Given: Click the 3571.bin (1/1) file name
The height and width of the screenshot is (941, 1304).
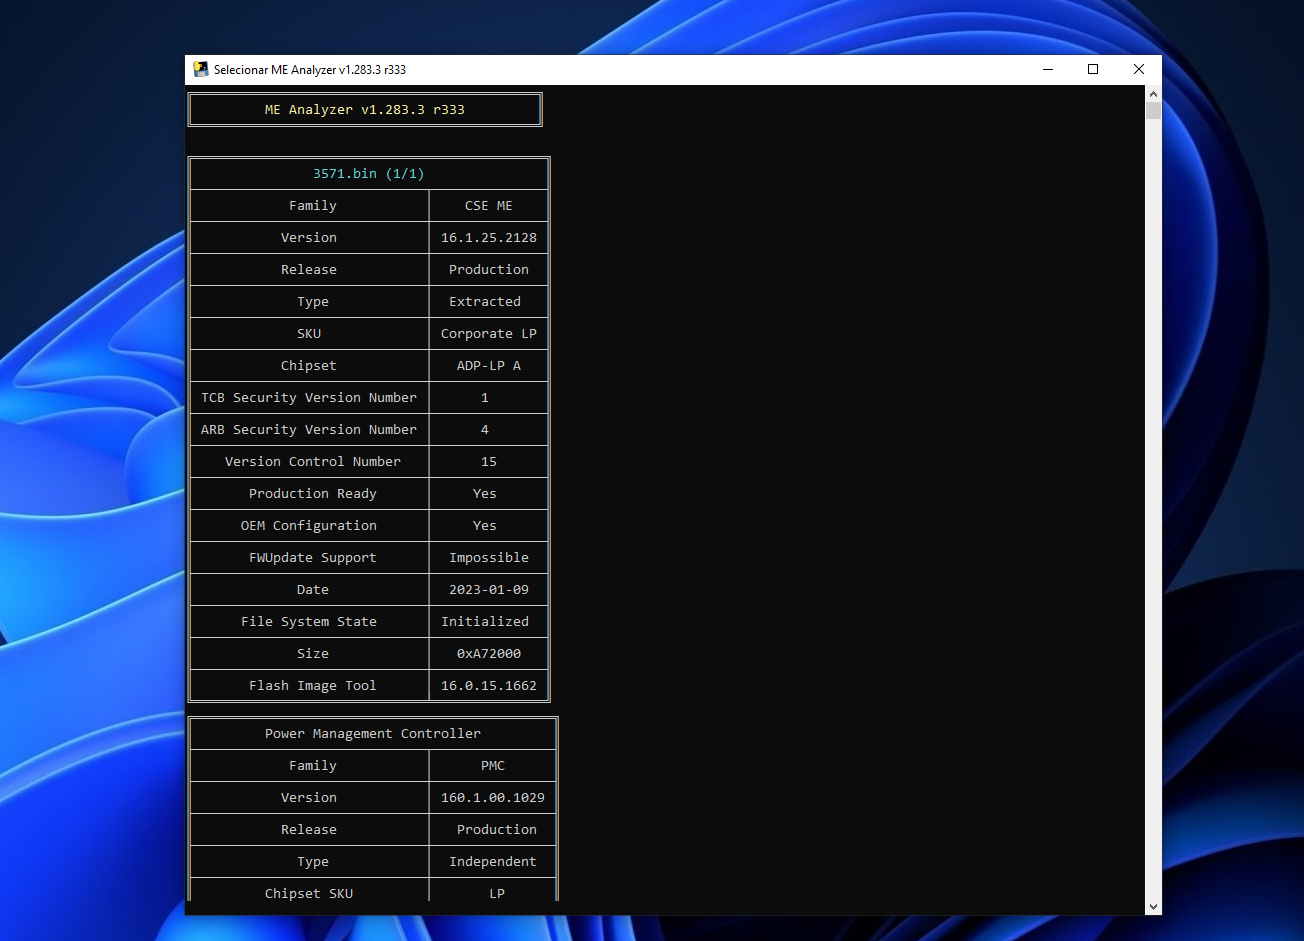Looking at the screenshot, I should (369, 173).
